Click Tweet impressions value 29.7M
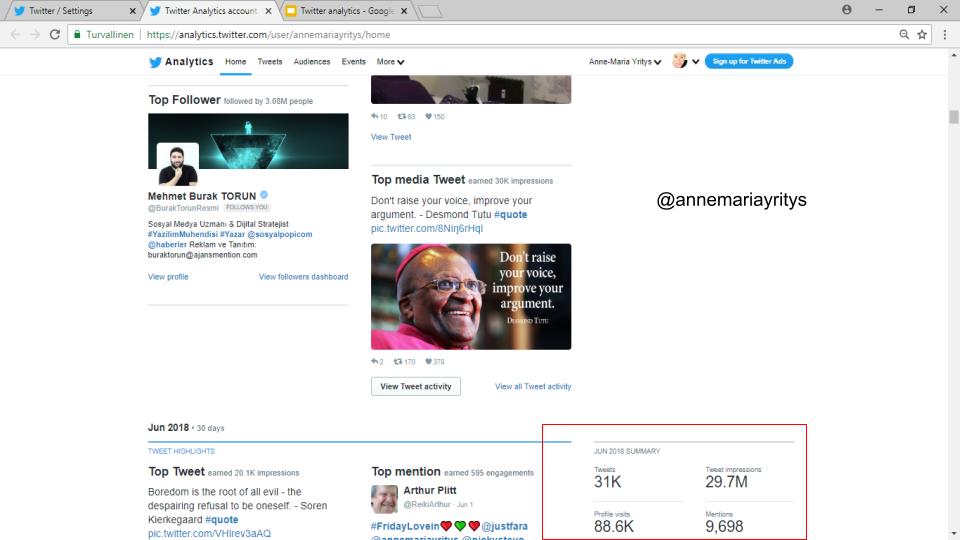The height and width of the screenshot is (540, 960). 726,482
